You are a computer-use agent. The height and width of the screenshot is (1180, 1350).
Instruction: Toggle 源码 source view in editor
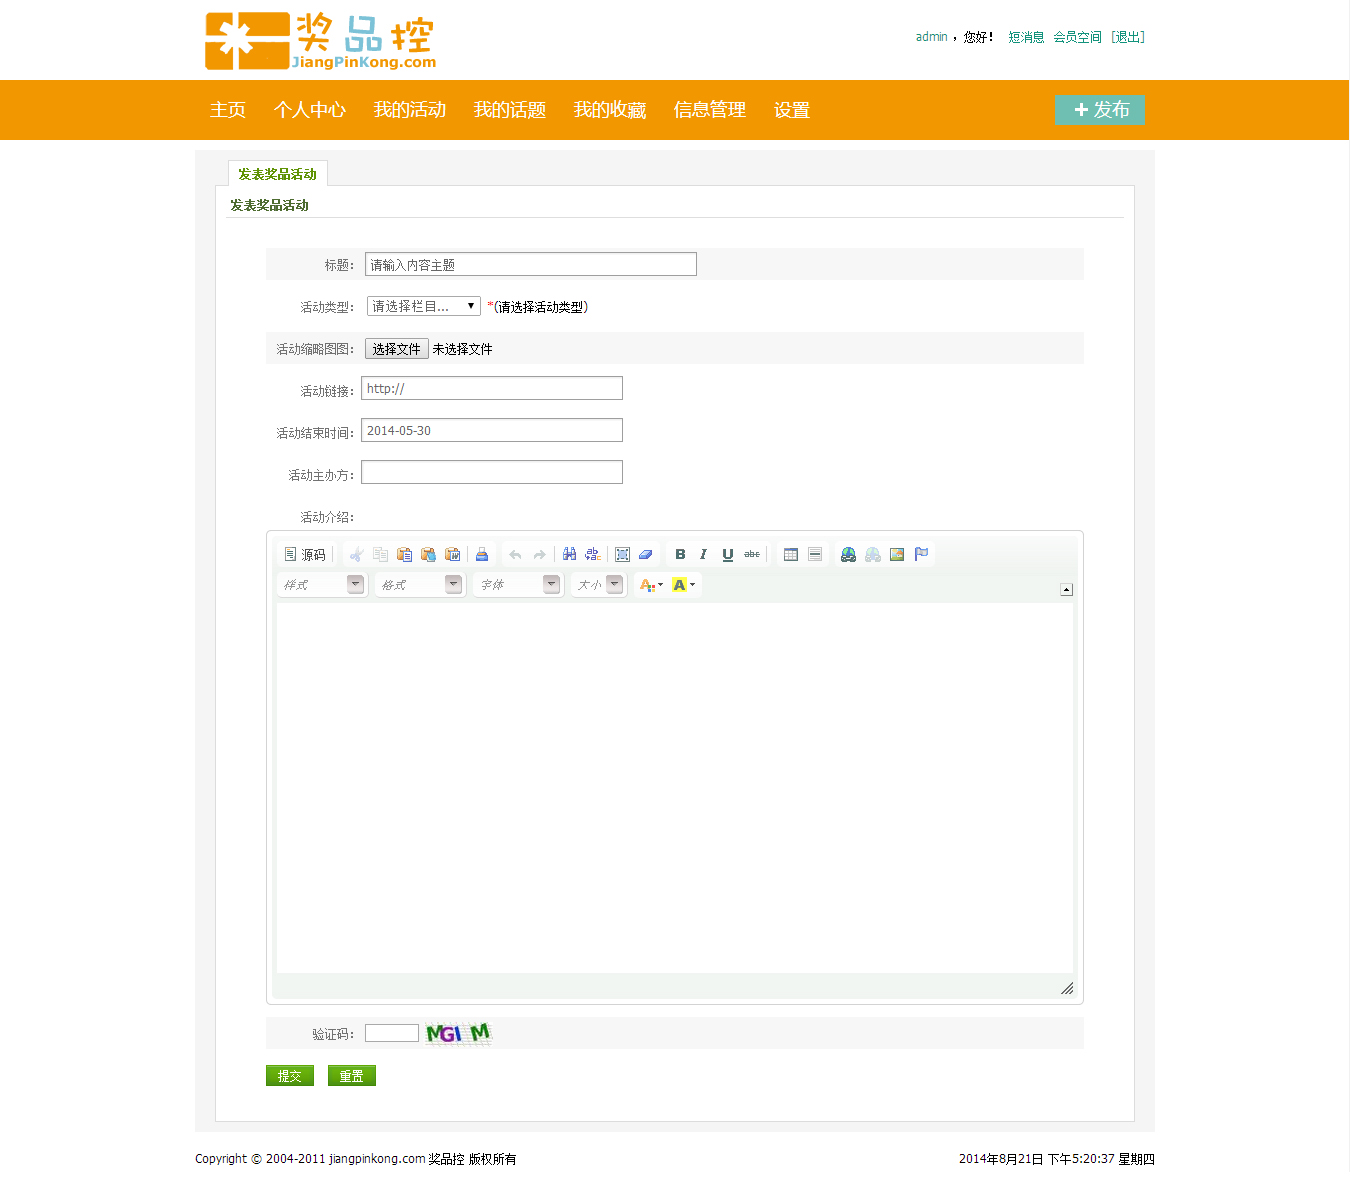(x=305, y=554)
